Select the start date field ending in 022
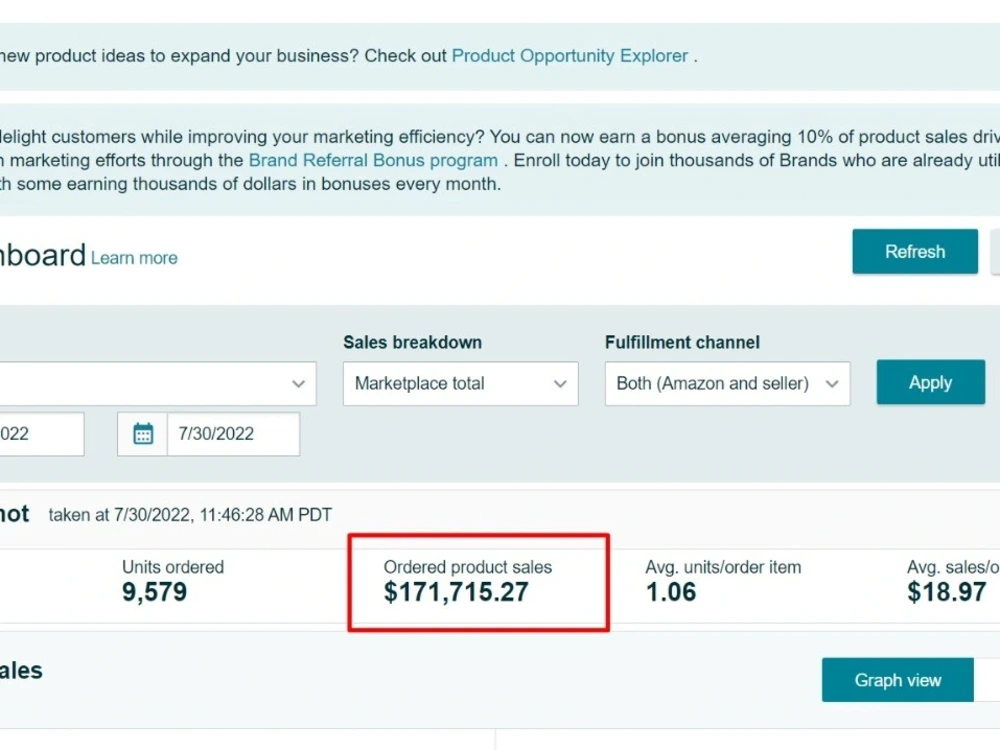The width and height of the screenshot is (1000, 750). [41, 434]
